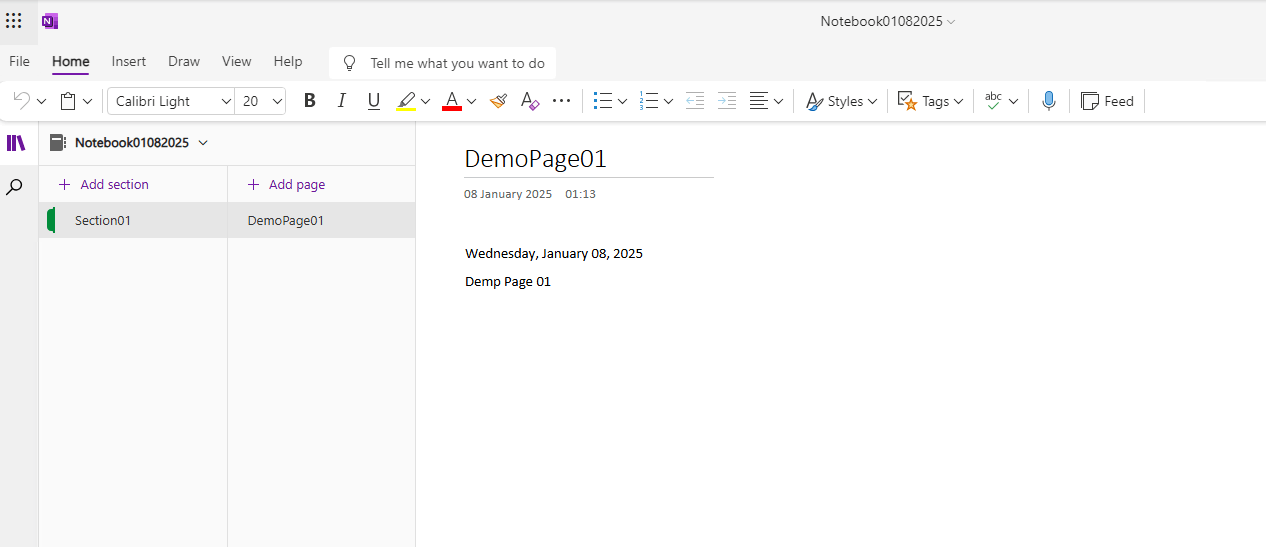Click the Decrease Indent icon
This screenshot has width=1266, height=547.
[695, 101]
